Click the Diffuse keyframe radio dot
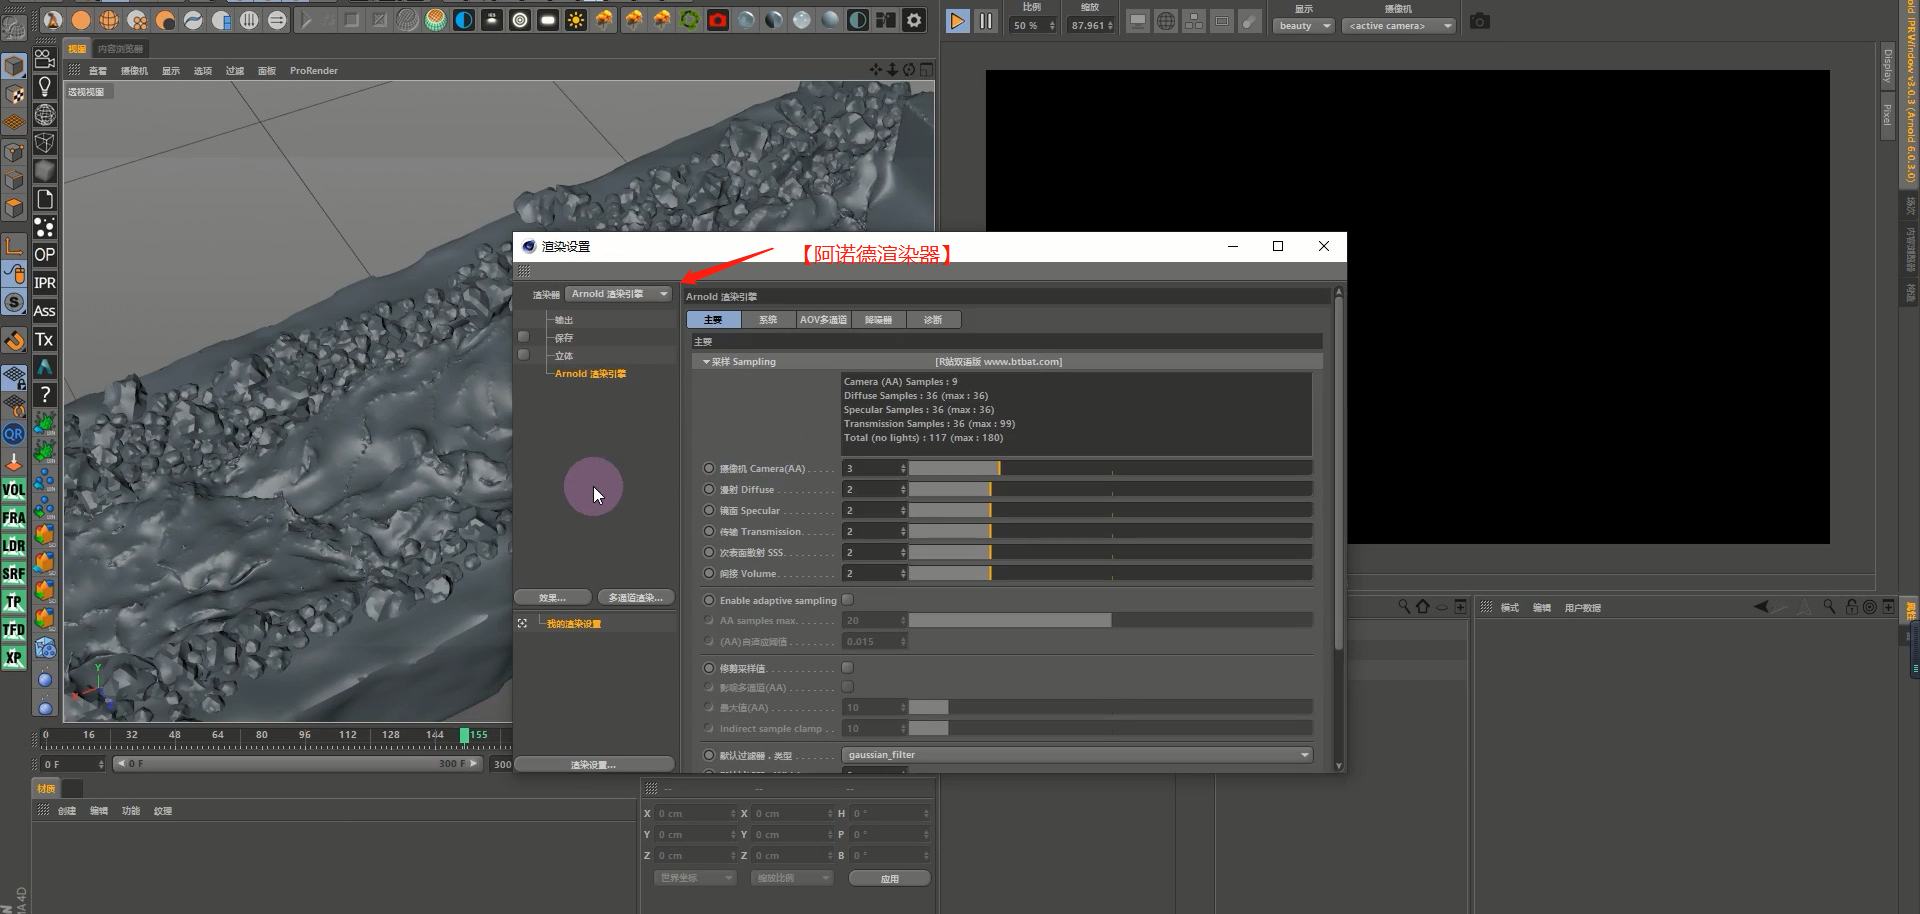 point(709,489)
